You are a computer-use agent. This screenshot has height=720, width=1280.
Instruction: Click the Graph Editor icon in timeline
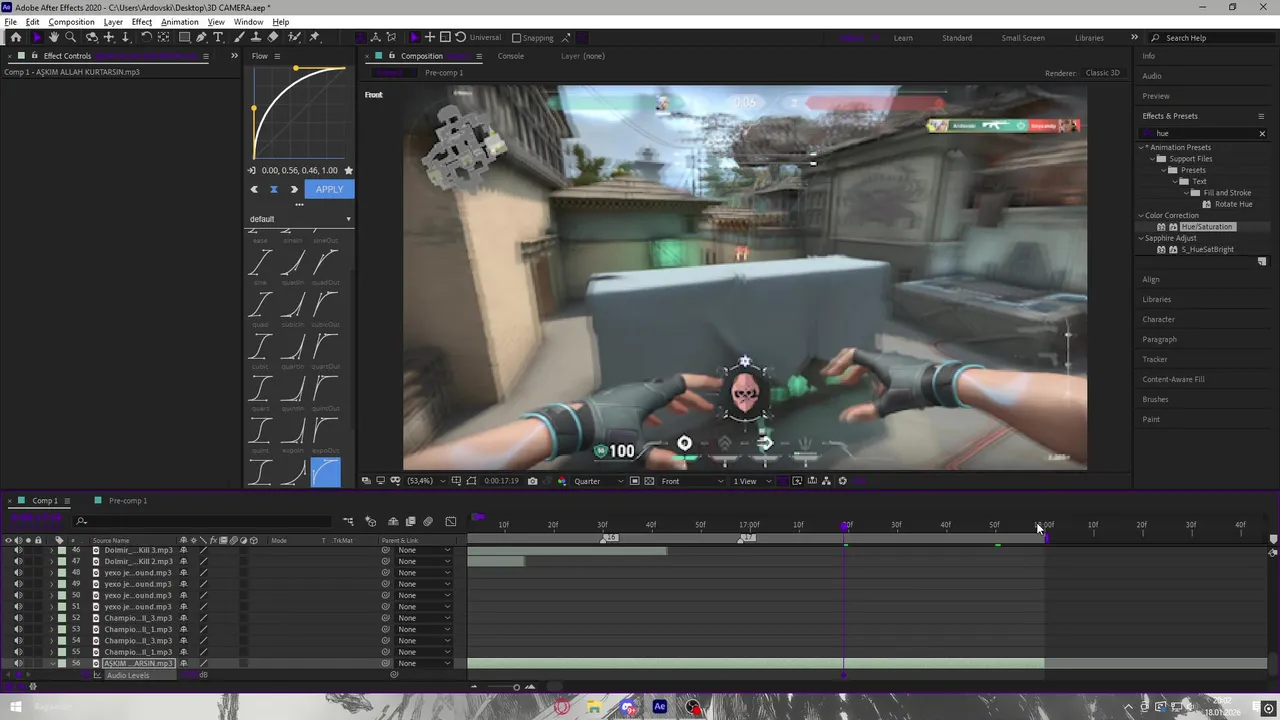(x=451, y=521)
